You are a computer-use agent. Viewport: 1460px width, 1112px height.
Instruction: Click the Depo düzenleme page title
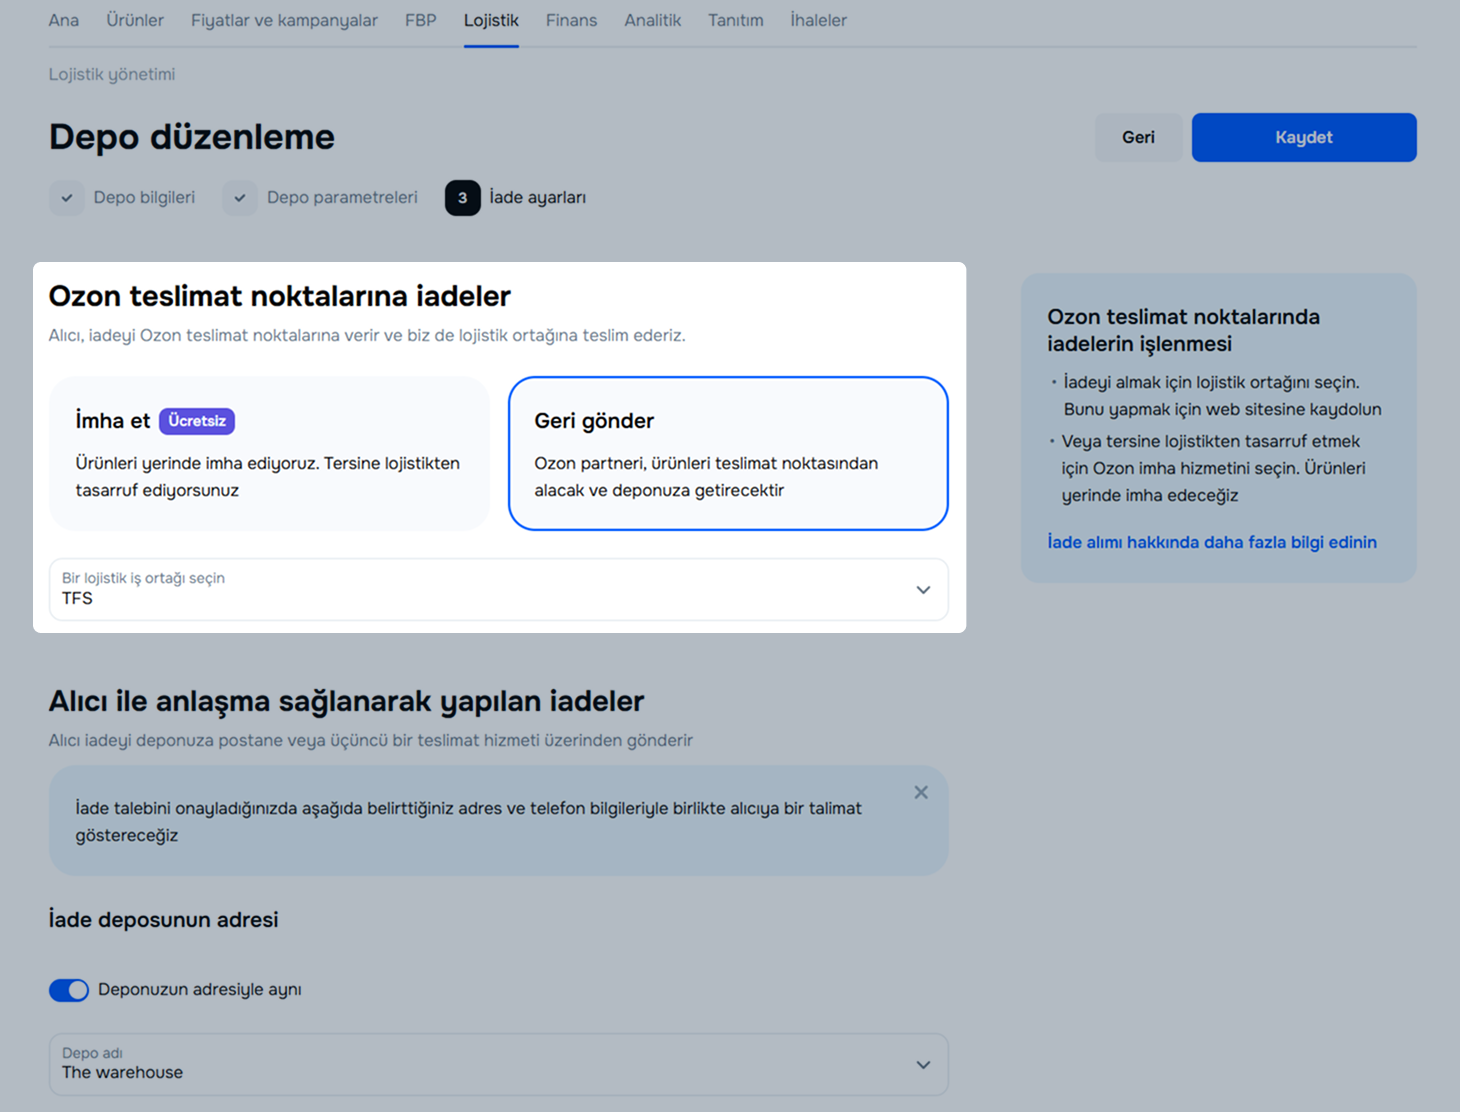pyautogui.click(x=192, y=137)
